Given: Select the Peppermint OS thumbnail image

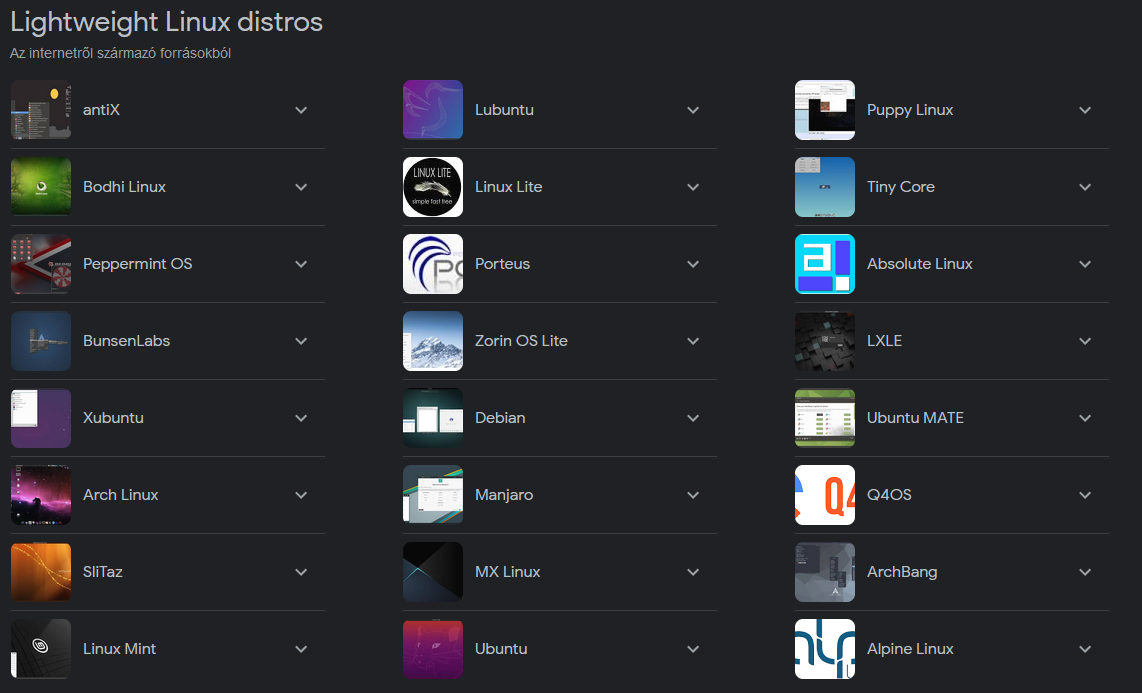Looking at the screenshot, I should (x=41, y=264).
